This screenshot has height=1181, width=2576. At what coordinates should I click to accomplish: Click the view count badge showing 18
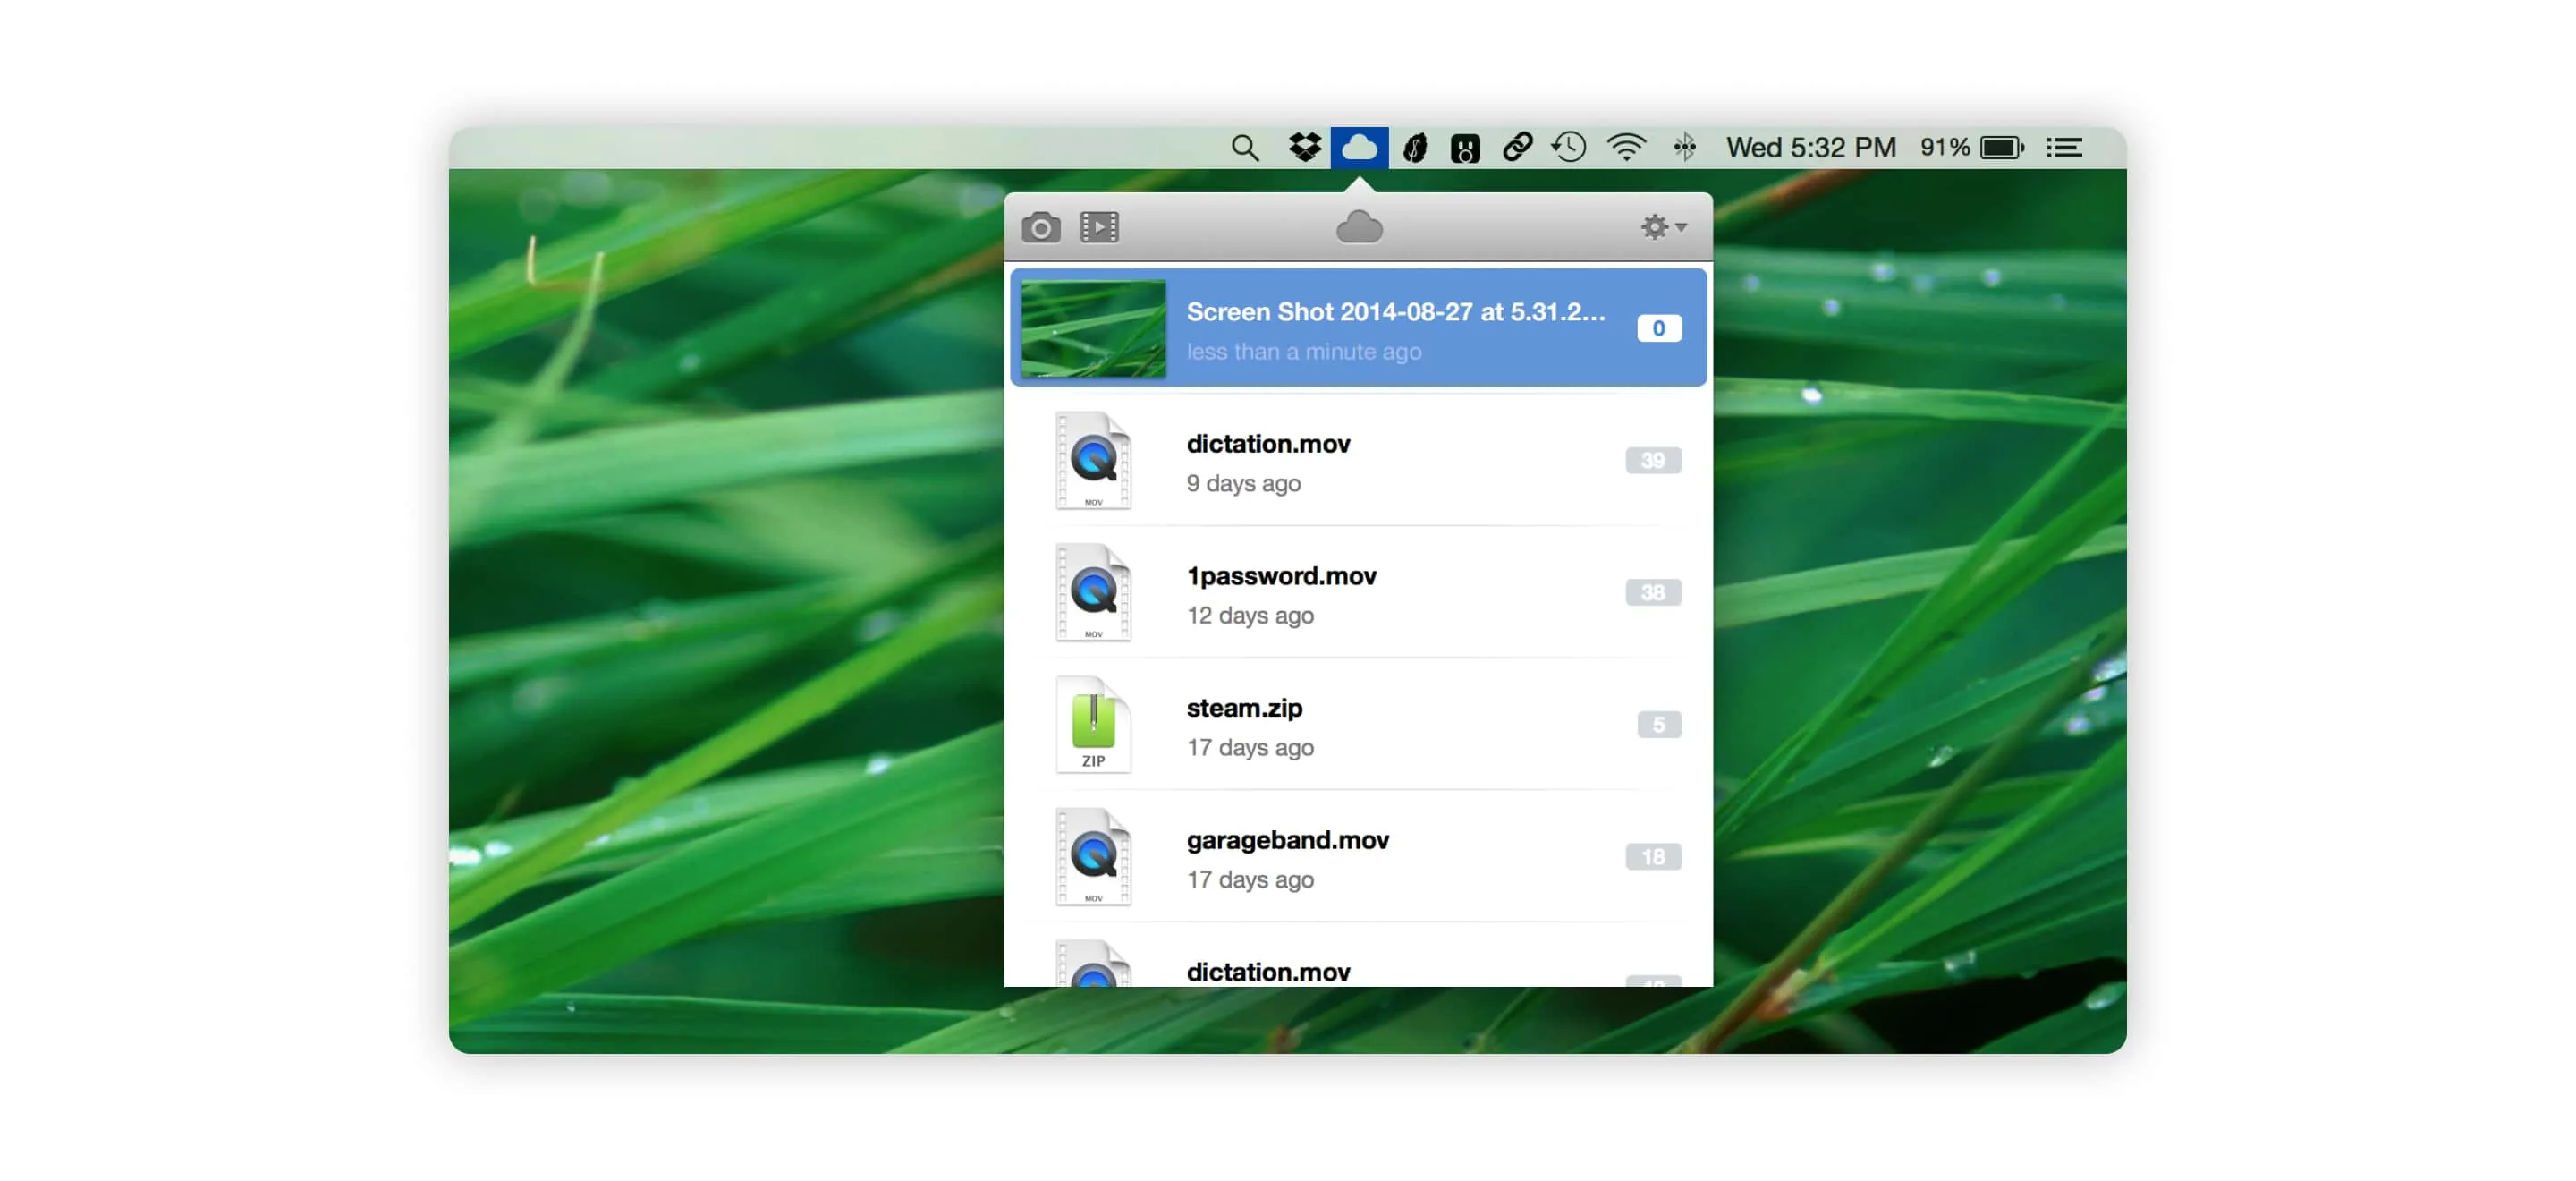click(1652, 856)
